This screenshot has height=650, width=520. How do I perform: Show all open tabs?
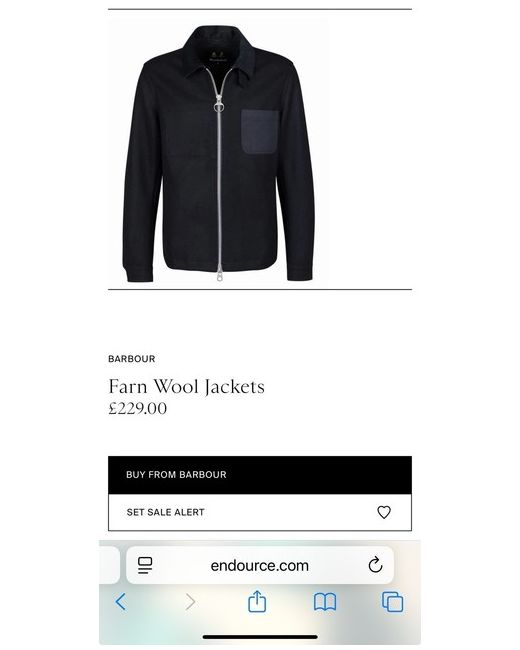pyautogui.click(x=392, y=602)
